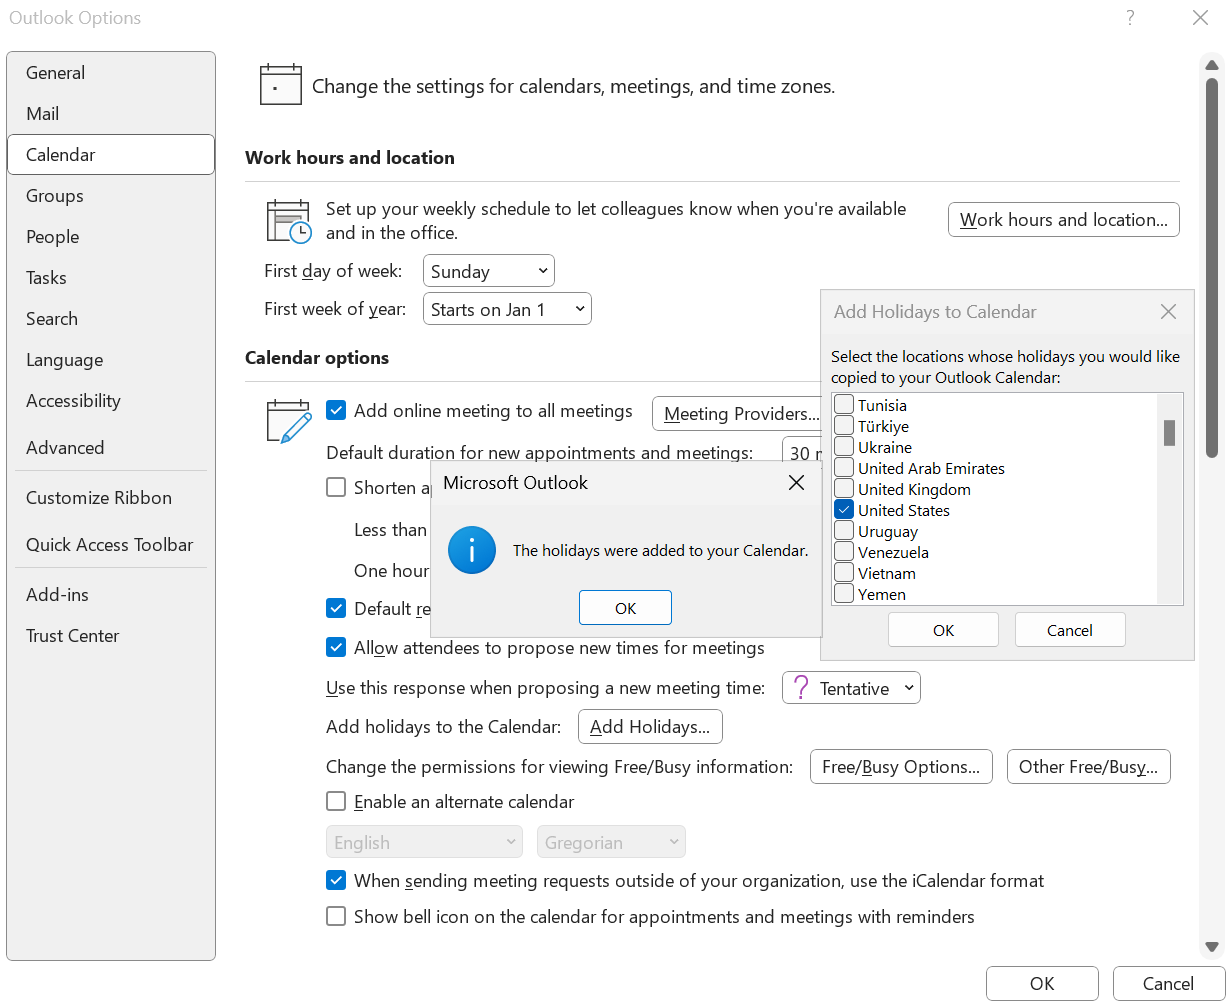Click the Outlook Options scrollbar thumb
Viewport: 1230px width, 1005px height.
[x=1212, y=266]
